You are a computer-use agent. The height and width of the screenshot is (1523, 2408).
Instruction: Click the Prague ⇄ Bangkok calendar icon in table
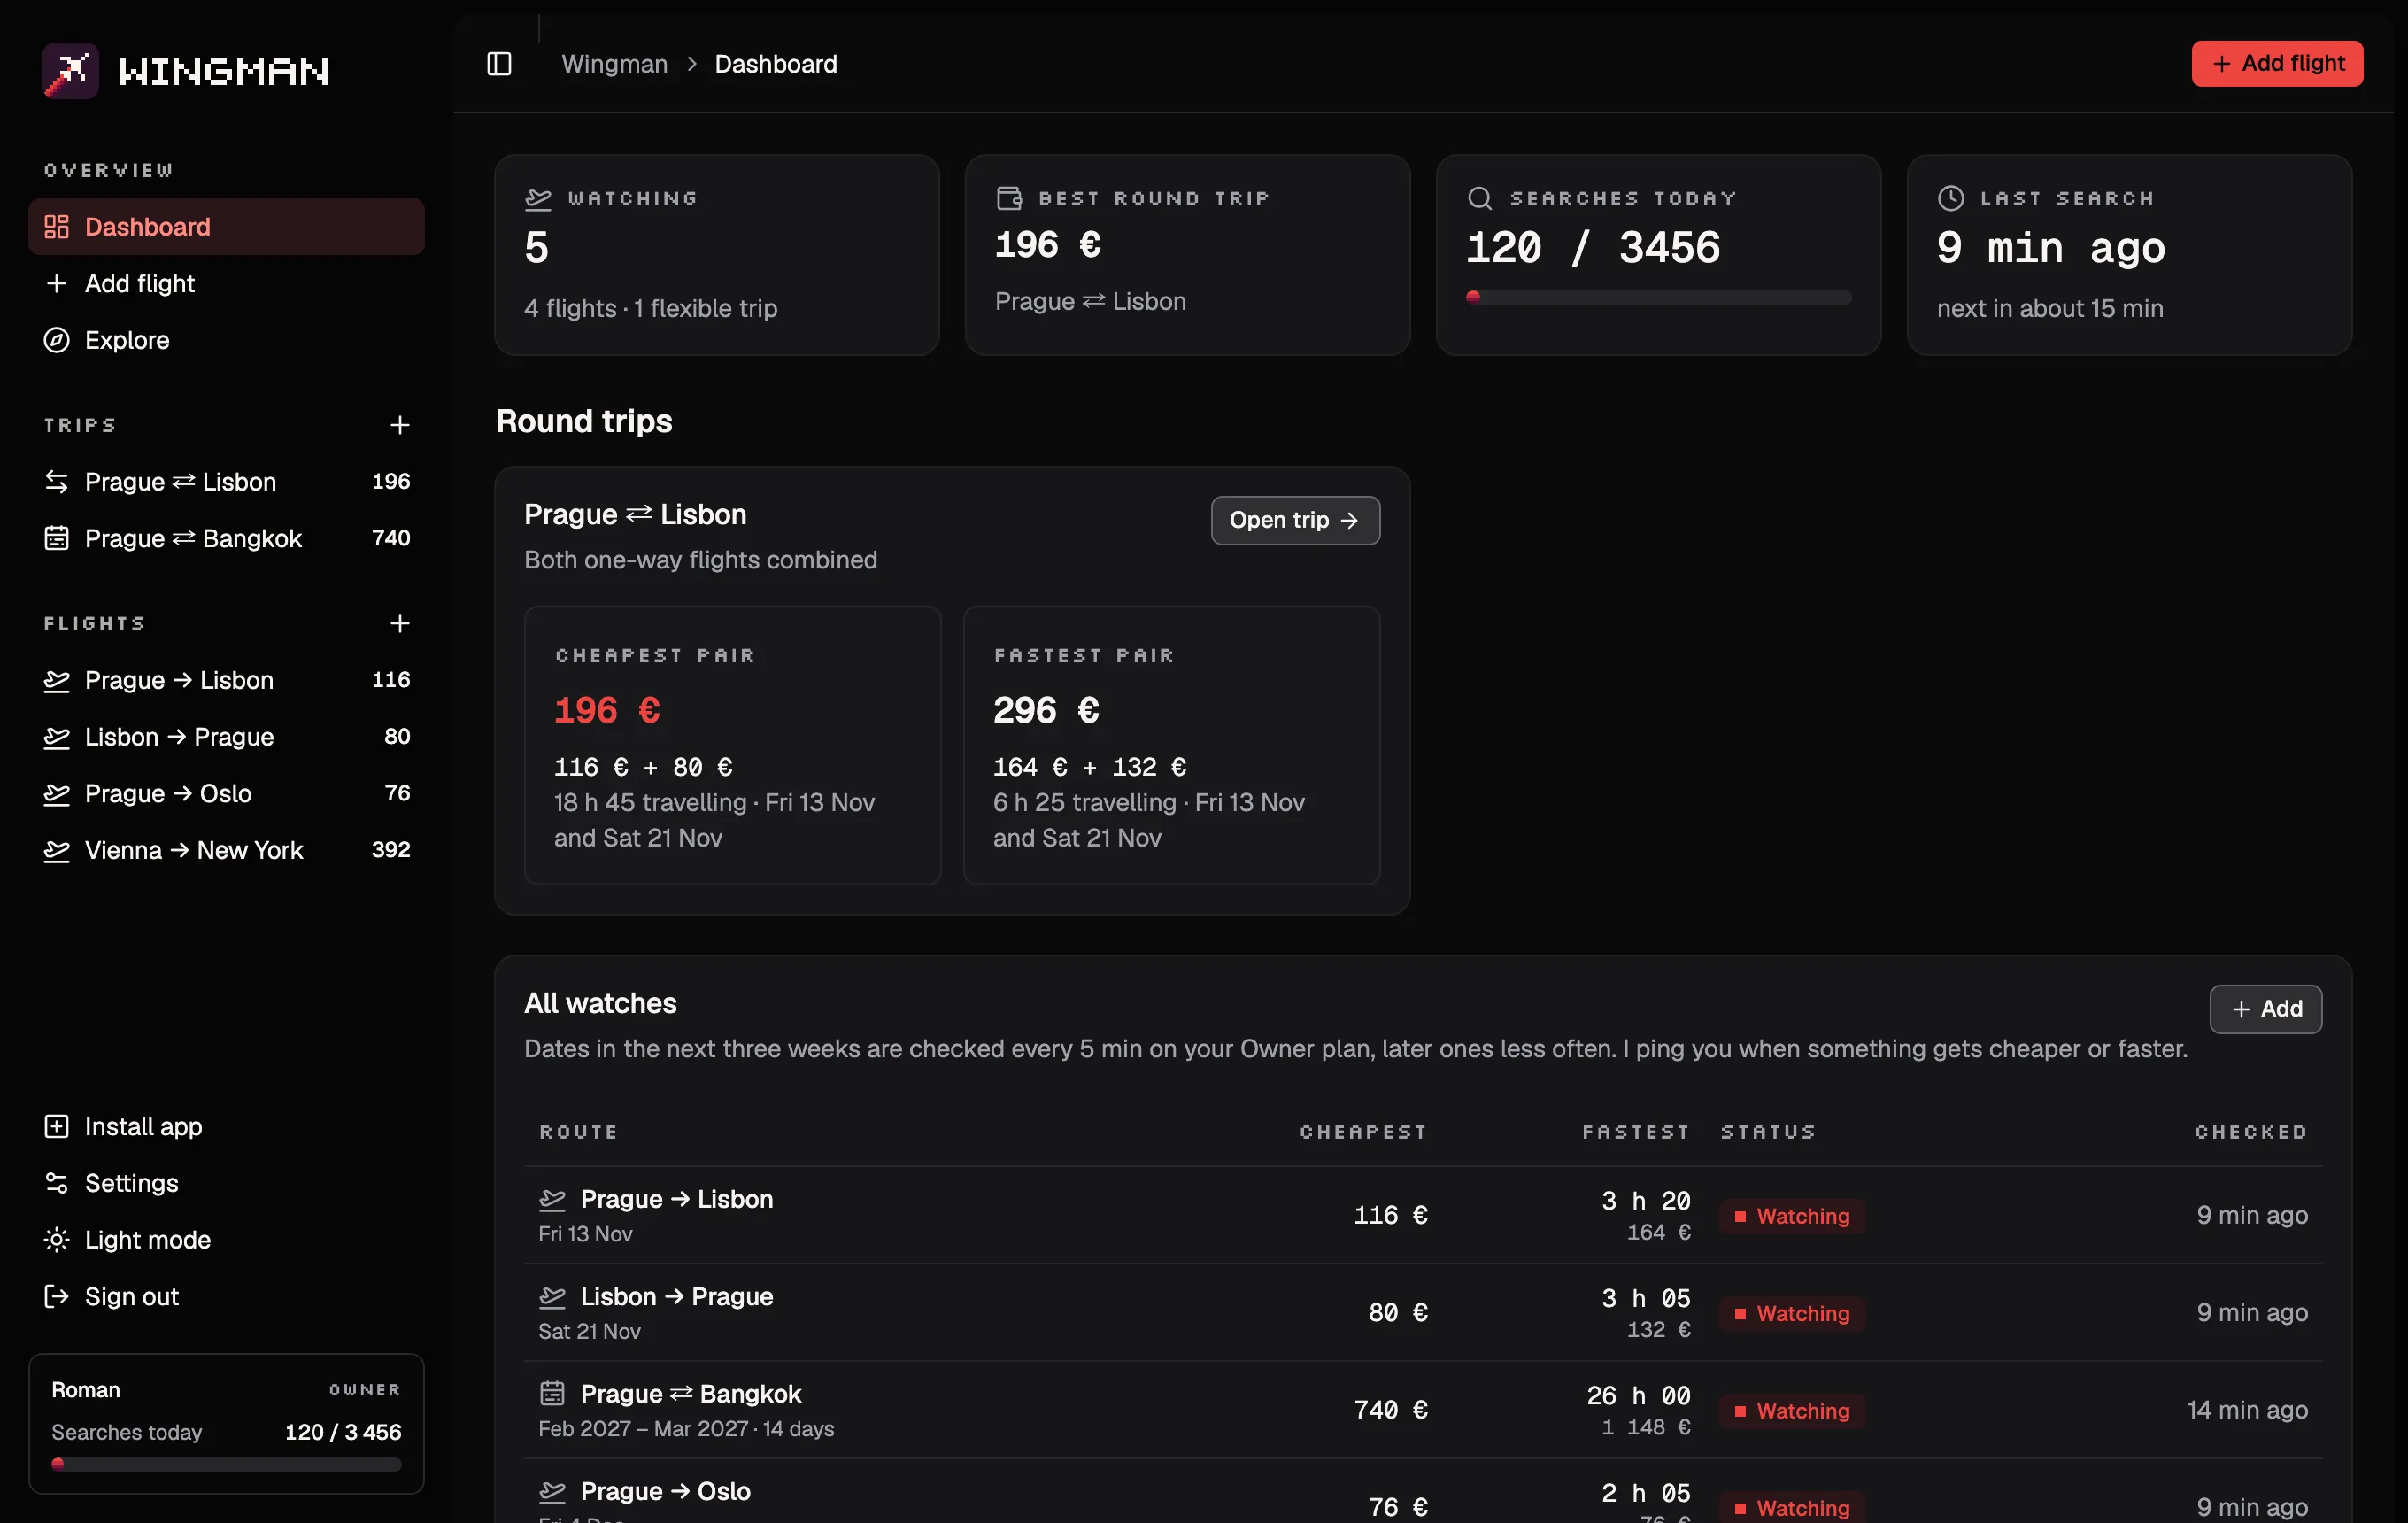click(552, 1394)
